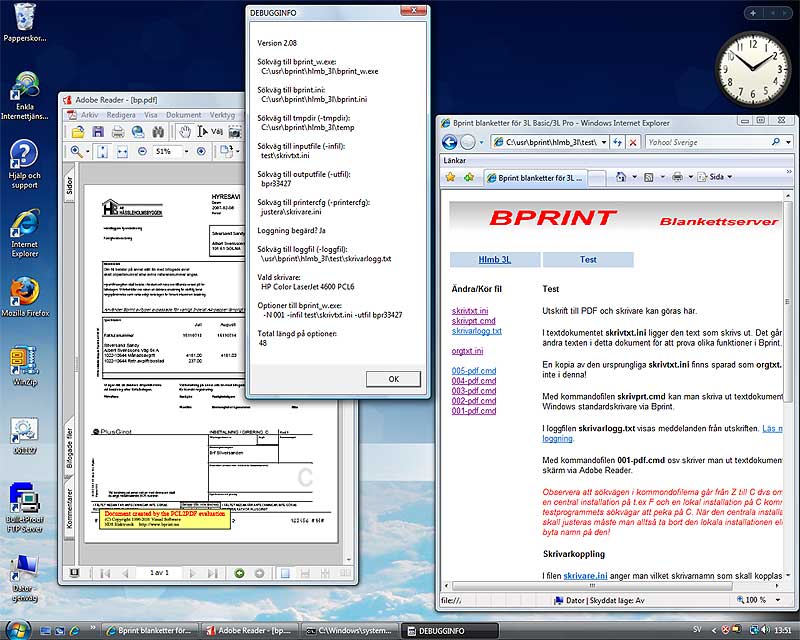This screenshot has height=640, width=800.
Task: Click the Favorites star icon in Internet Explorer
Action: (x=451, y=177)
